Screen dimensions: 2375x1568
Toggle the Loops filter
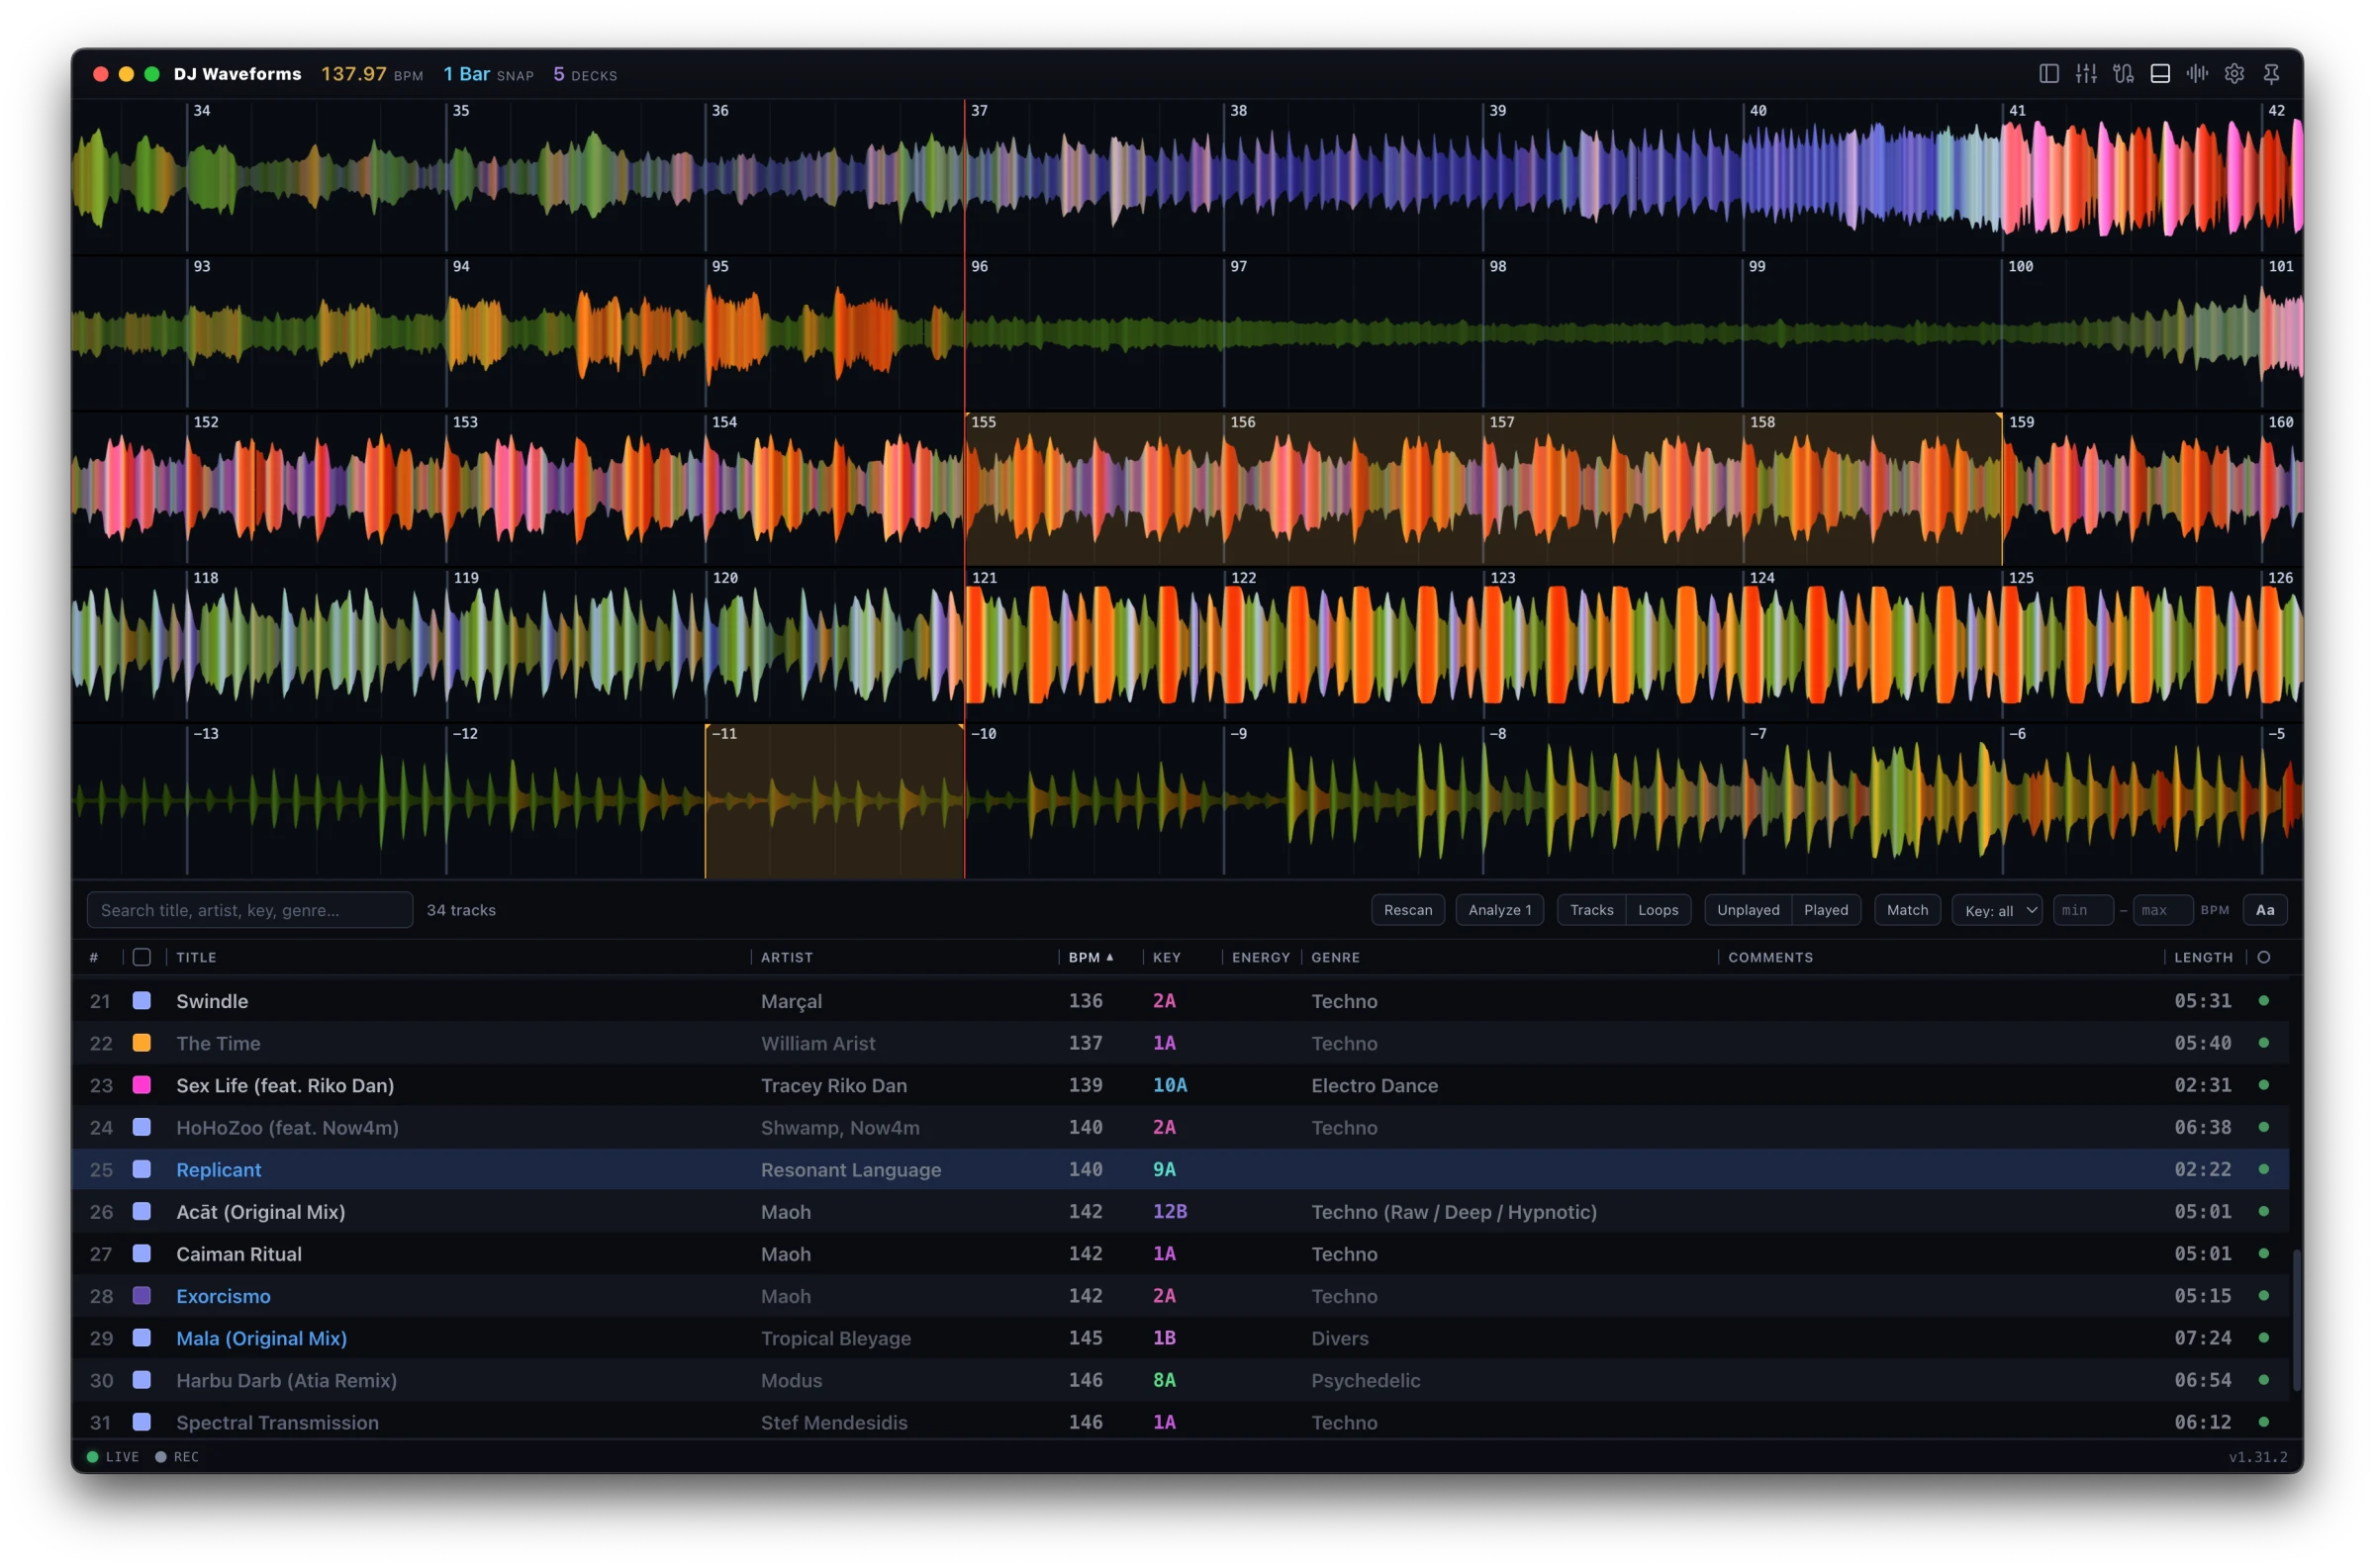(x=1658, y=910)
